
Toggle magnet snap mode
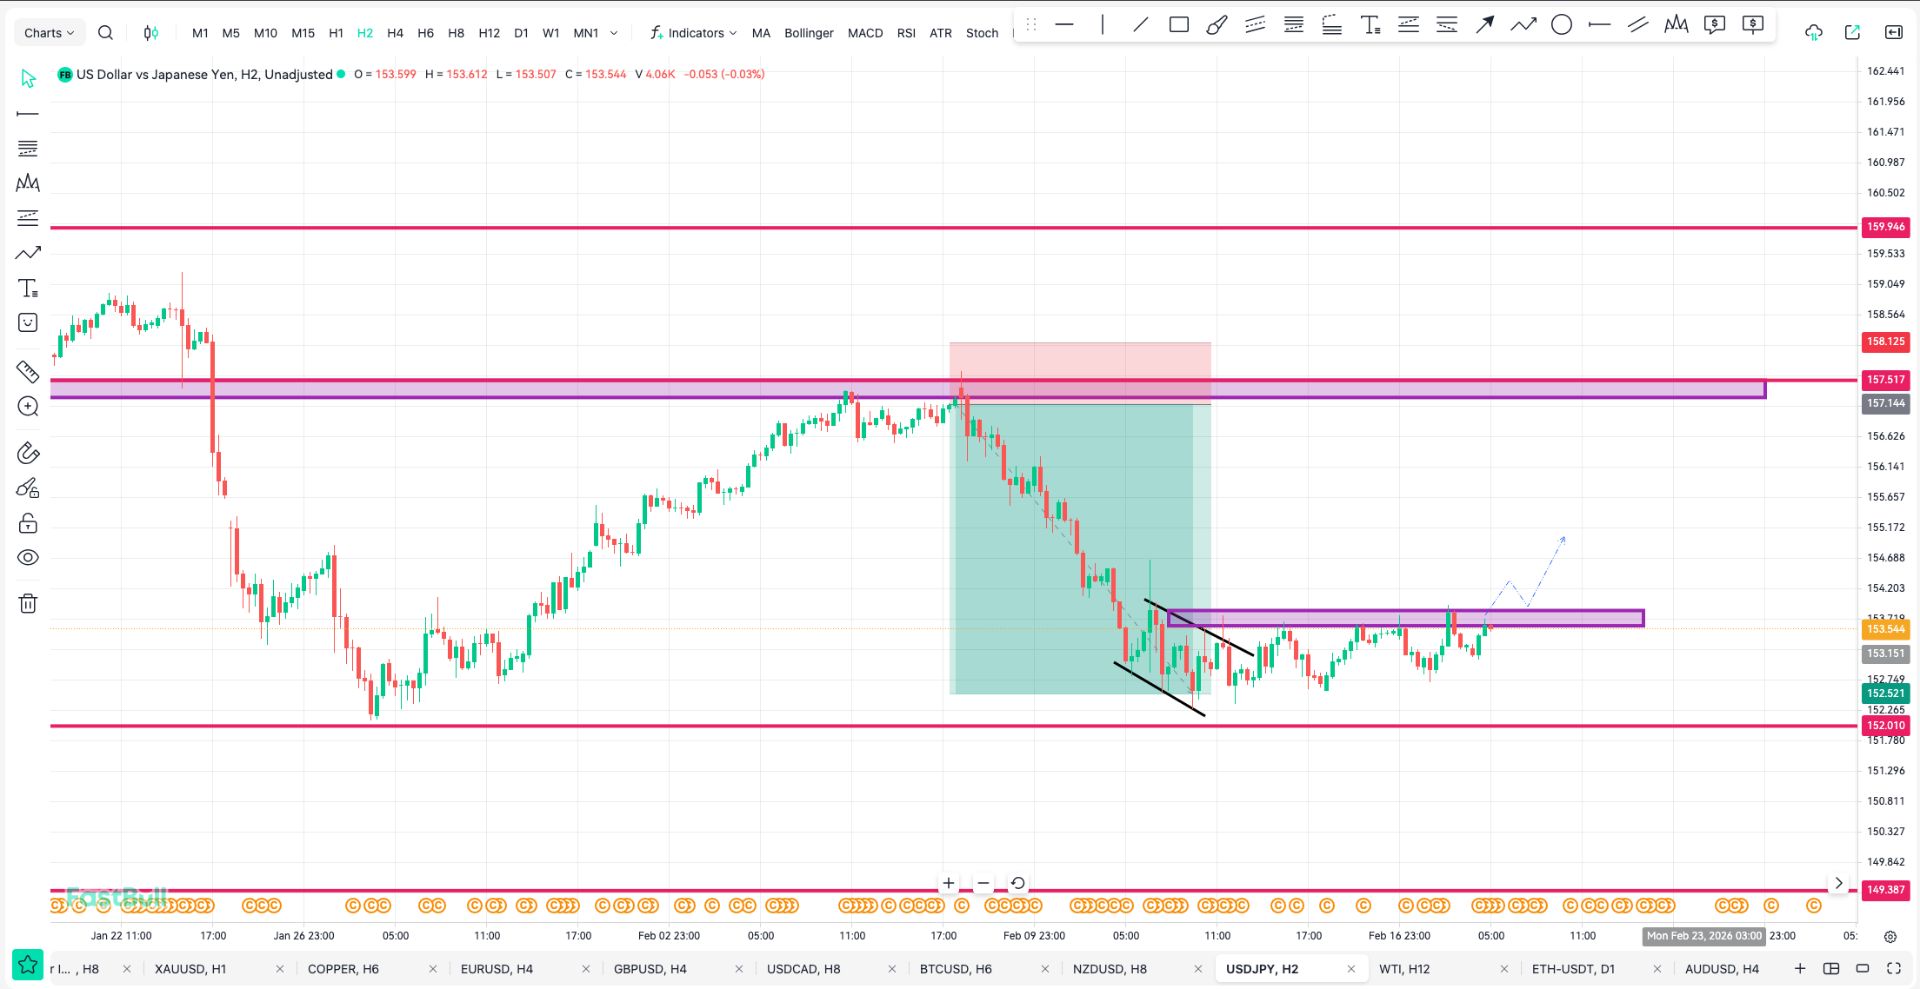pos(28,453)
